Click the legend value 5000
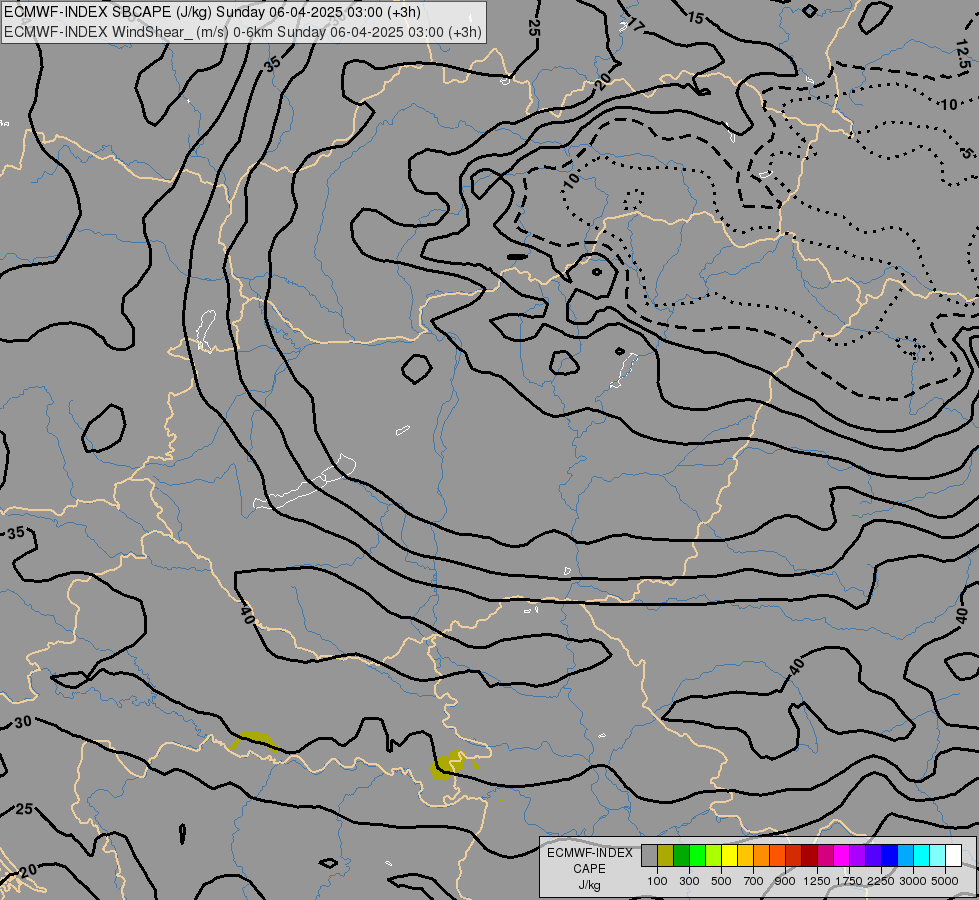 click(945, 881)
